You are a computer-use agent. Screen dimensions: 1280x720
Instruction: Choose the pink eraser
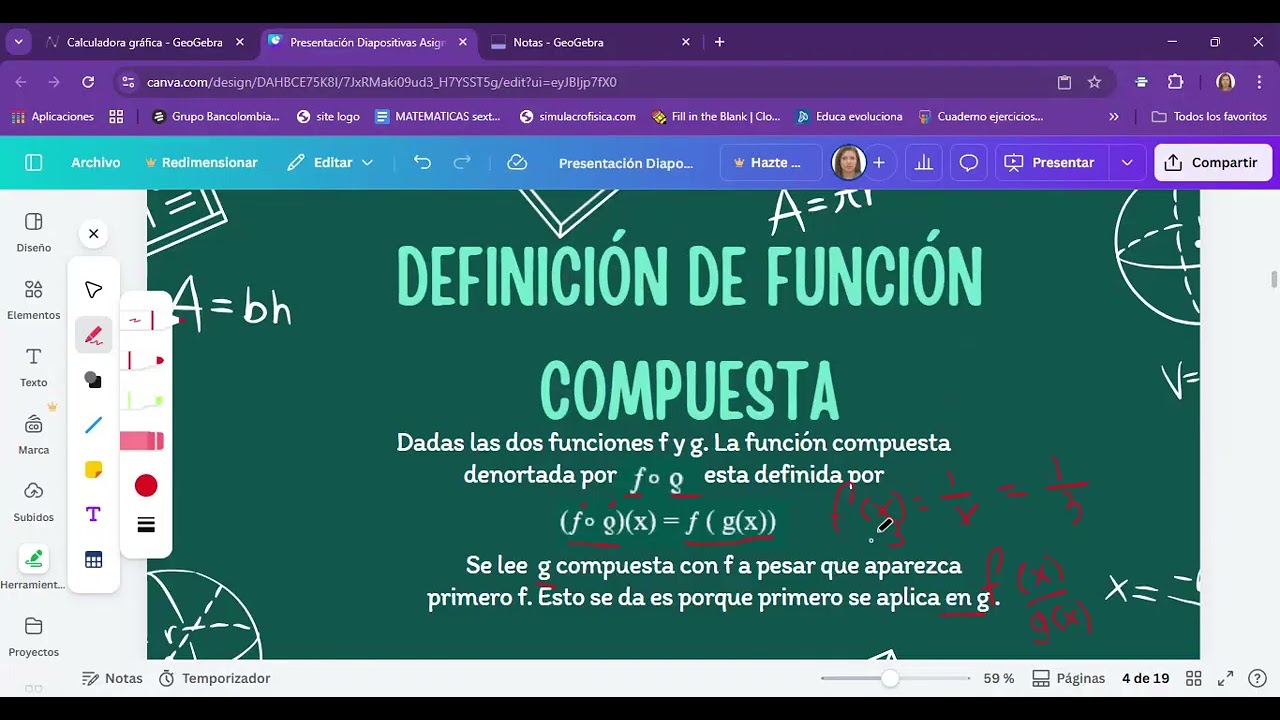pos(142,441)
